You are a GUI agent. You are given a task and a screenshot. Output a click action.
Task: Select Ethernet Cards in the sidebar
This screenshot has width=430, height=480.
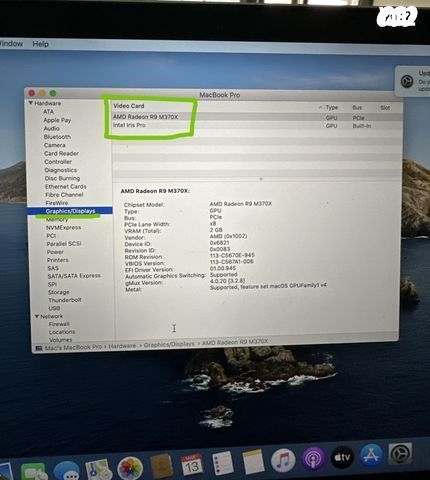pyautogui.click(x=66, y=187)
